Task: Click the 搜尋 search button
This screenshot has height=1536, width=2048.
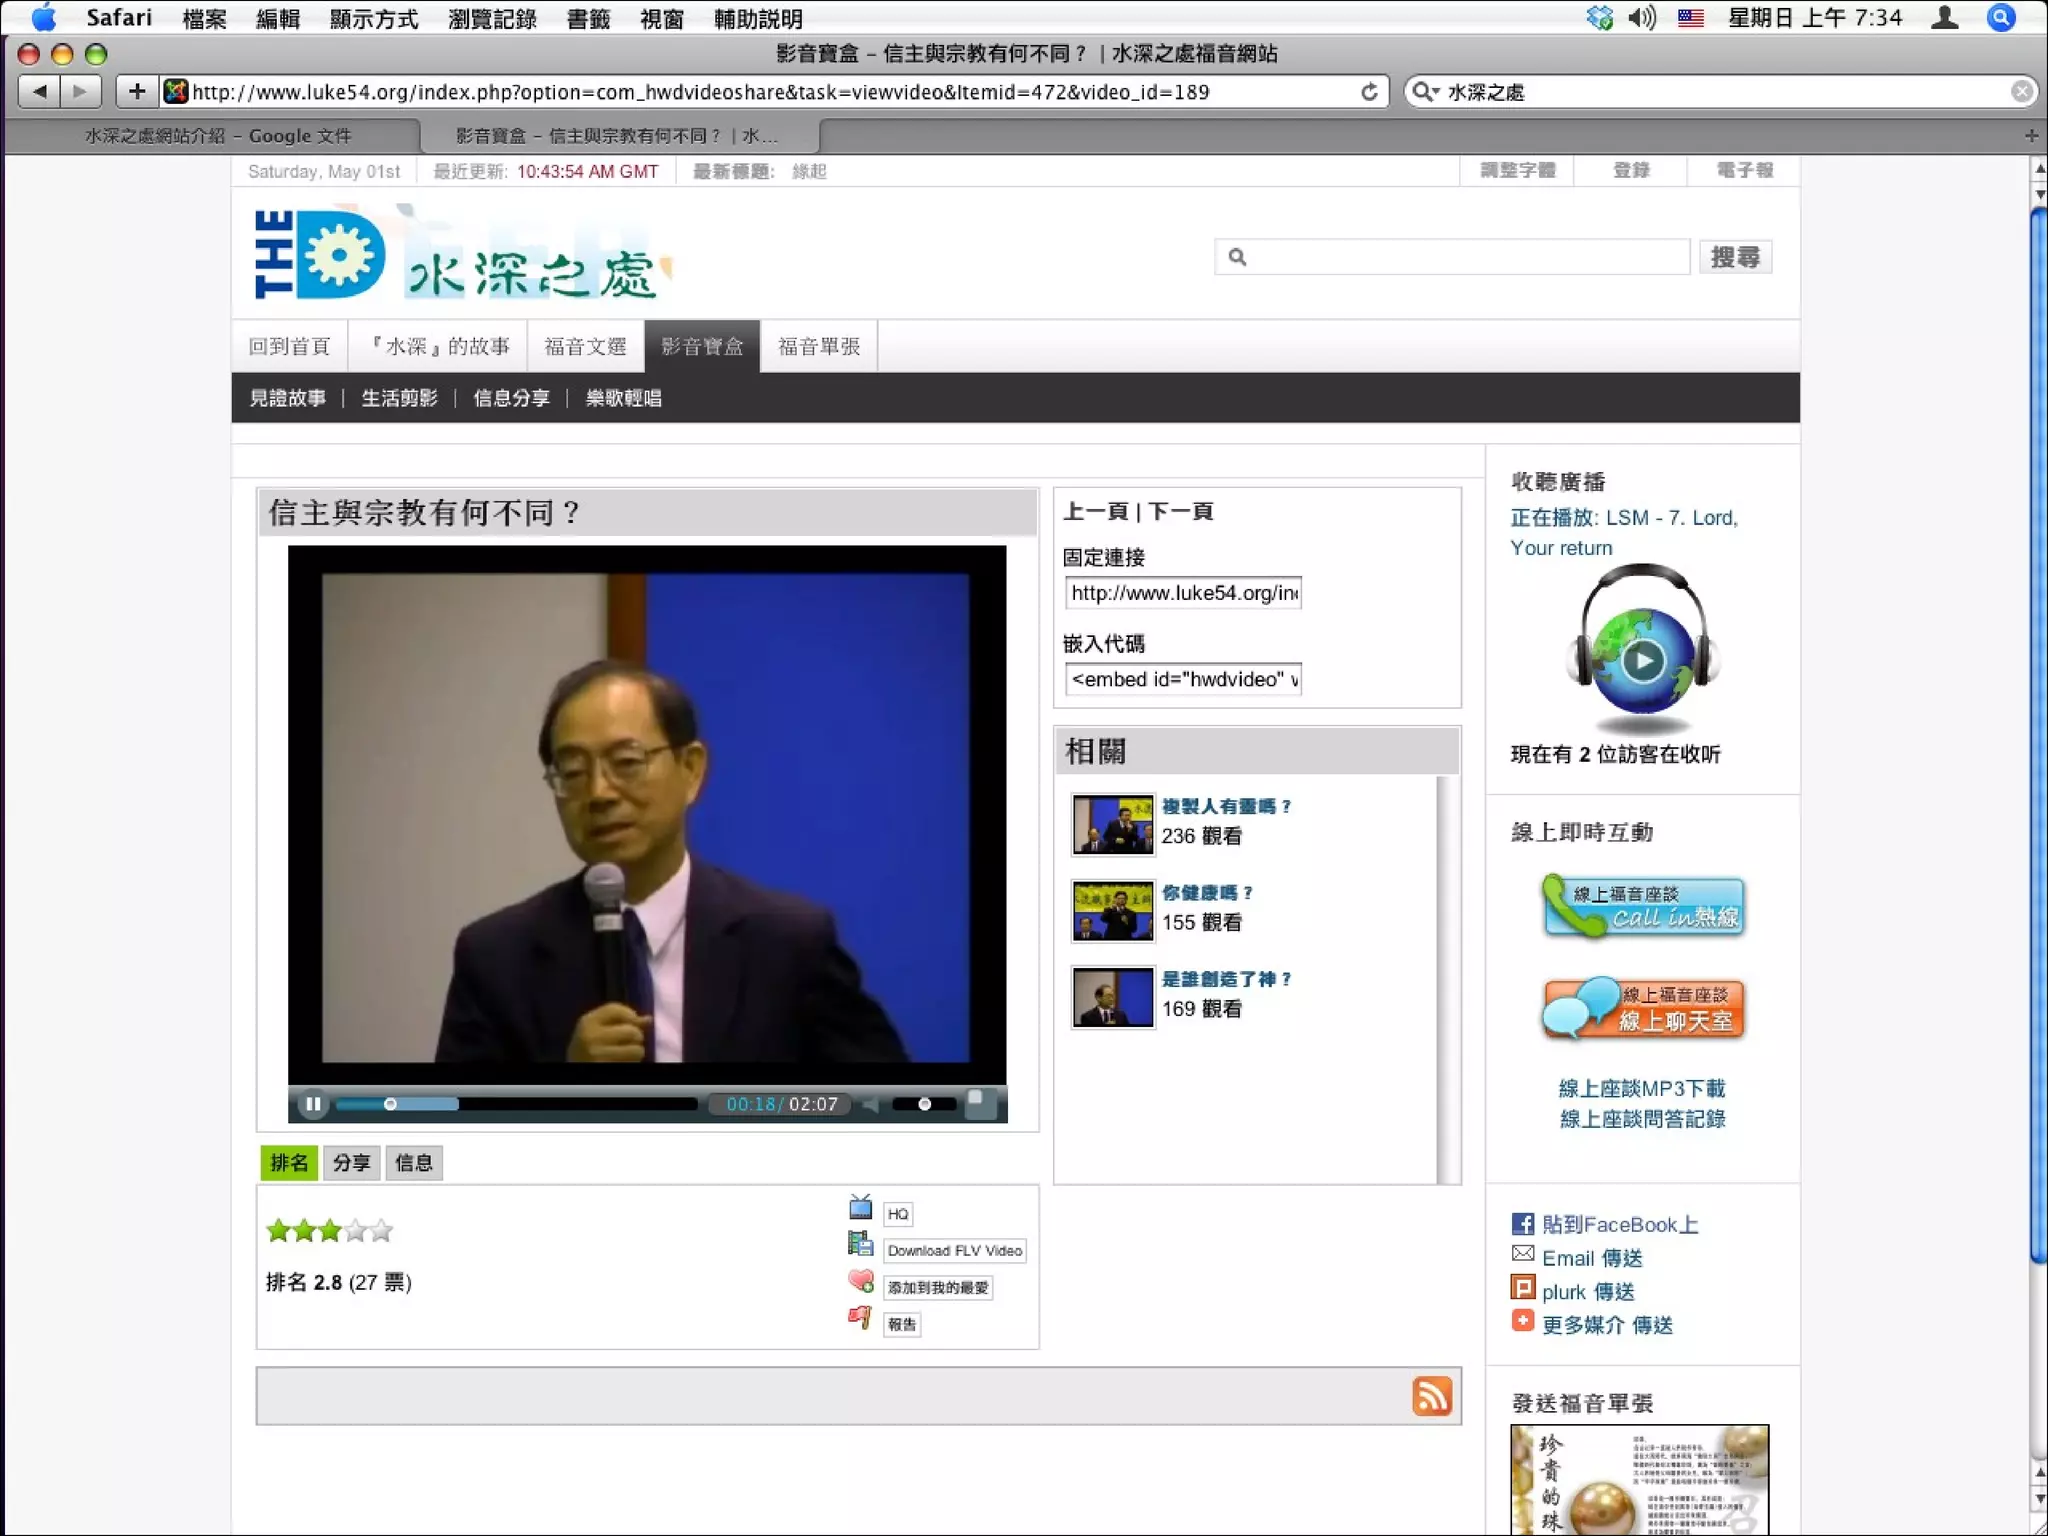Action: click(x=1734, y=257)
